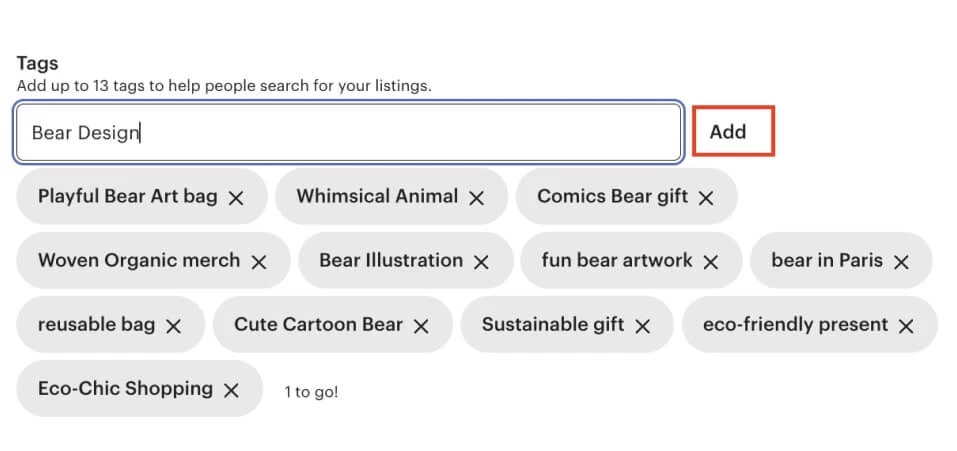Remove the reusable bag tag
The image size is (957, 451).
pyautogui.click(x=173, y=326)
